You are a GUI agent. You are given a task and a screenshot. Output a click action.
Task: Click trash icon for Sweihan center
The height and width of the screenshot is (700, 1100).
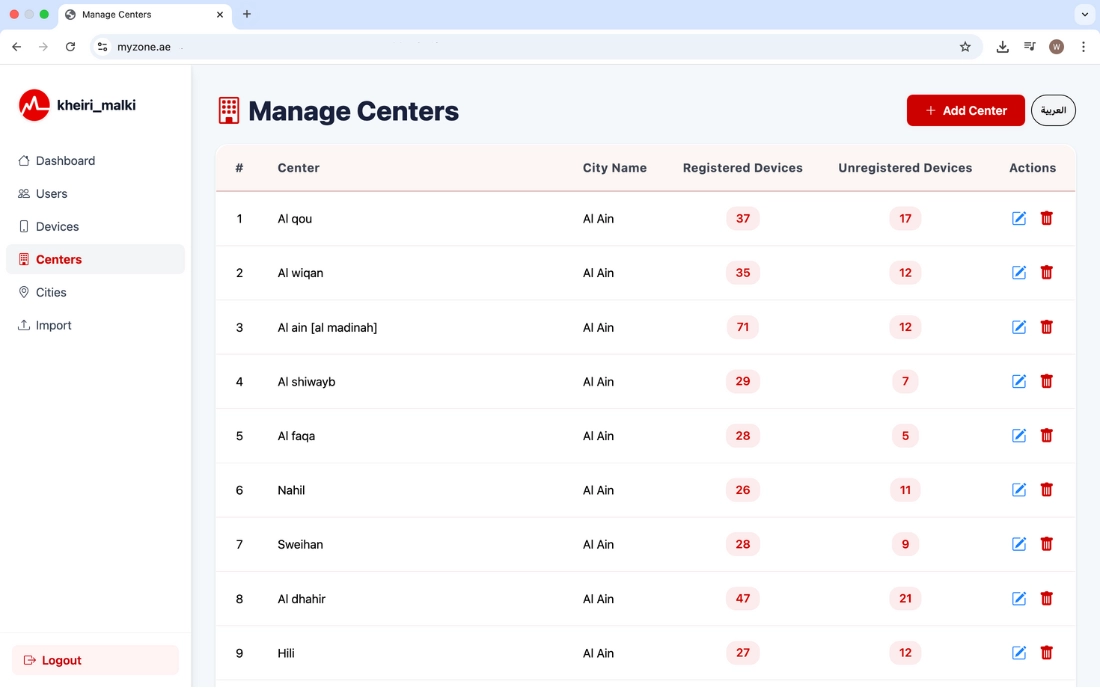click(1046, 545)
